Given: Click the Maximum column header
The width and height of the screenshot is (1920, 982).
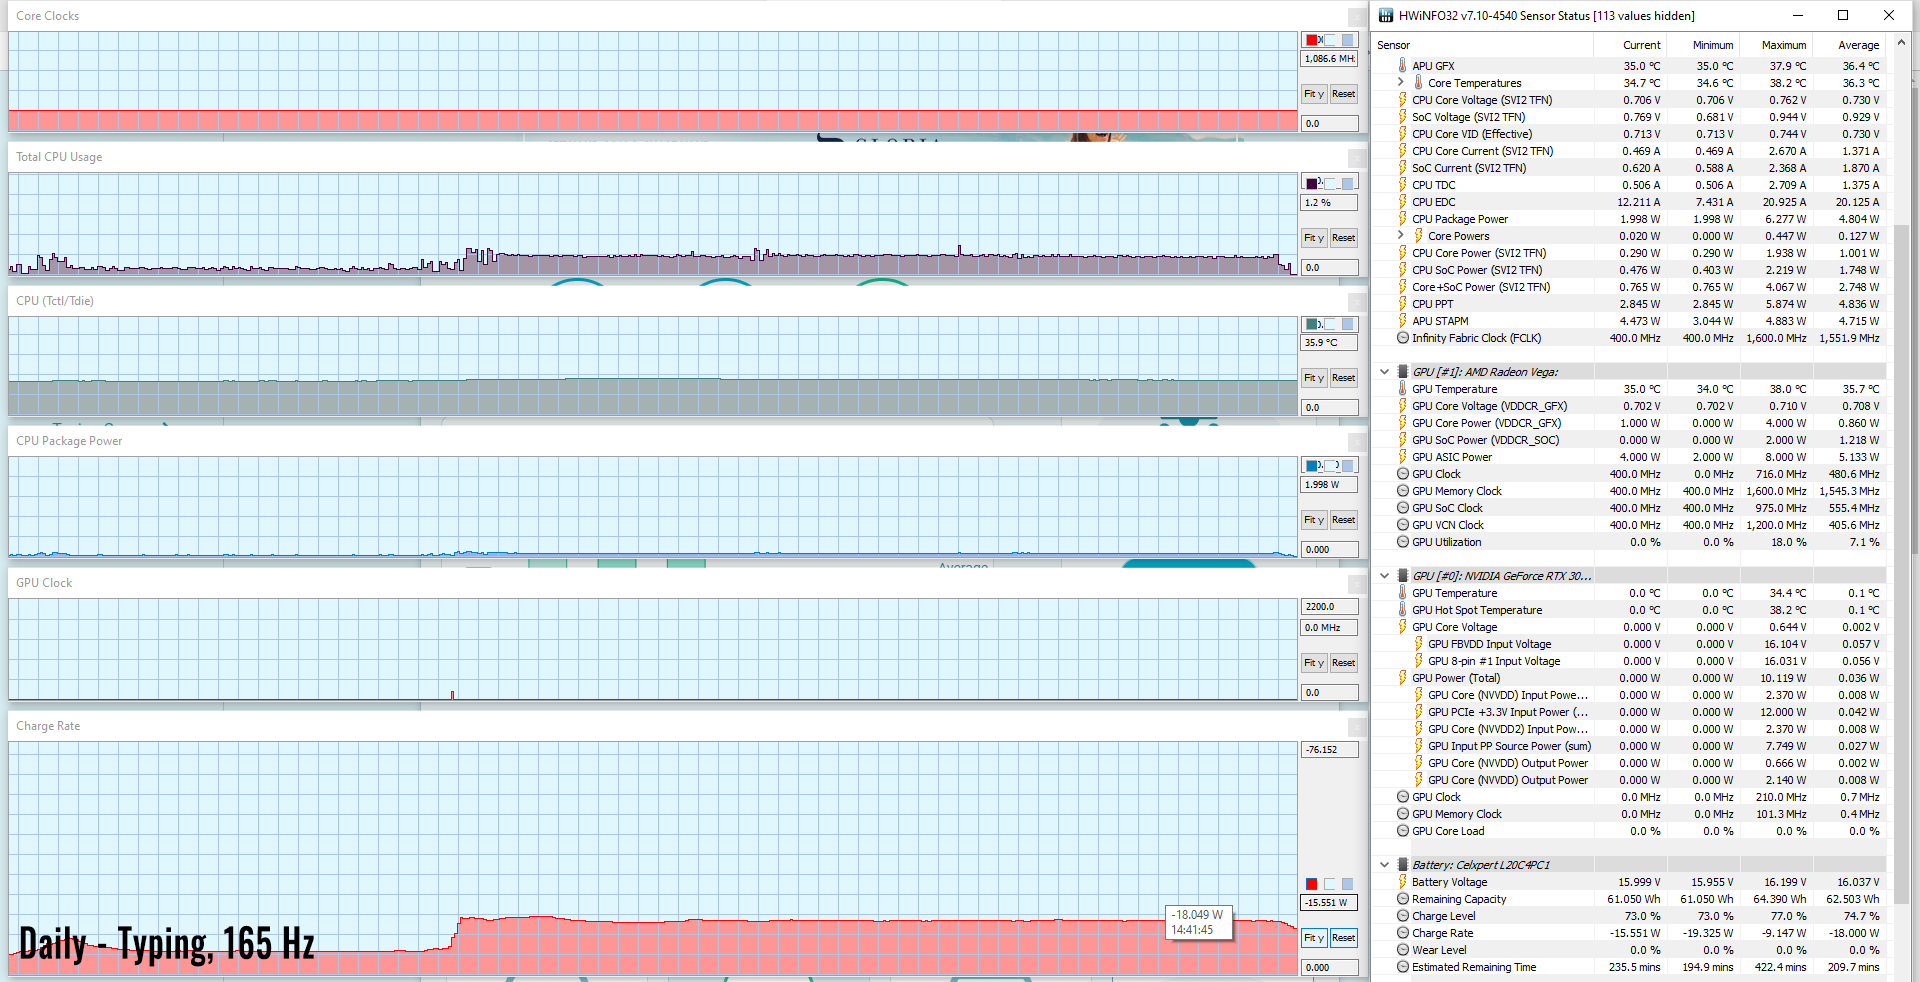Looking at the screenshot, I should click(1783, 45).
